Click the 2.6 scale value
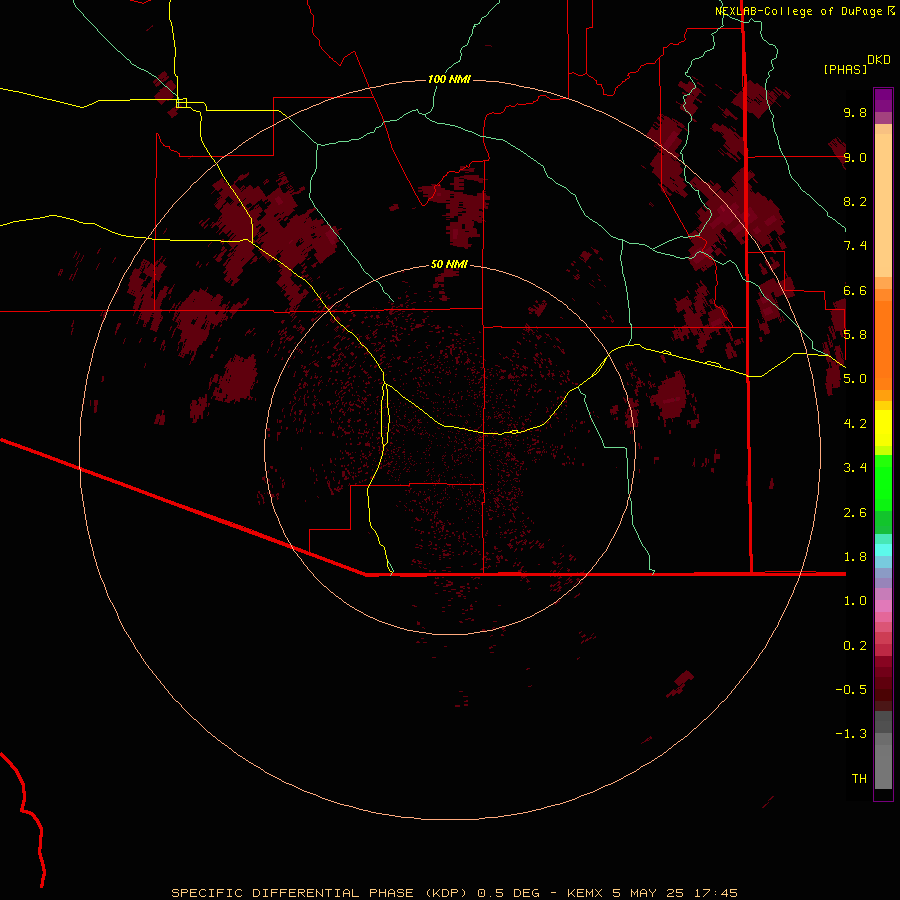The height and width of the screenshot is (900, 900). coord(855,513)
